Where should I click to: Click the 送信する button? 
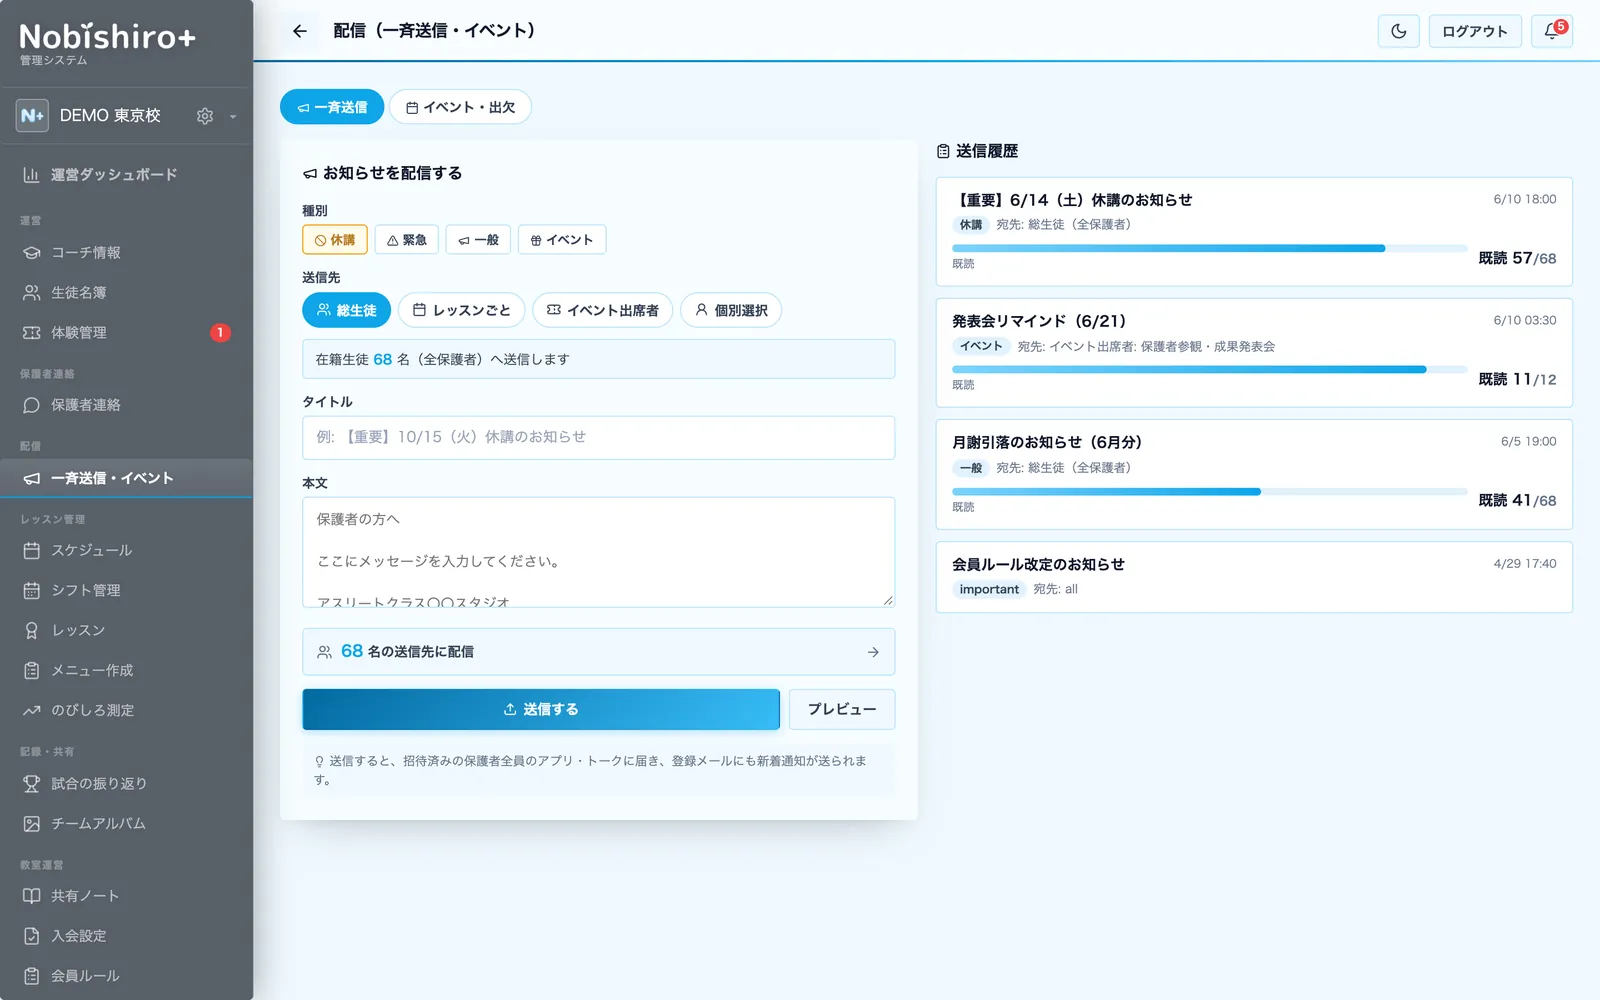[541, 709]
